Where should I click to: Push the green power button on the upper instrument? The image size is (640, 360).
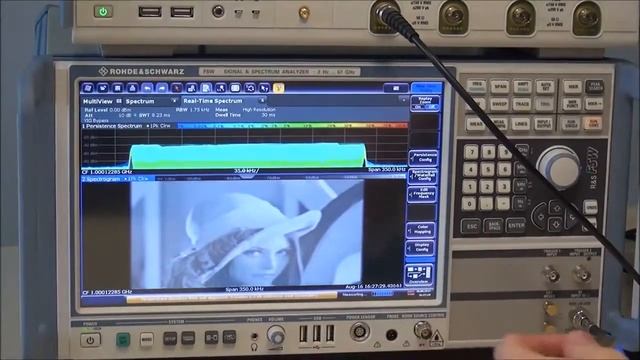(x=103, y=11)
